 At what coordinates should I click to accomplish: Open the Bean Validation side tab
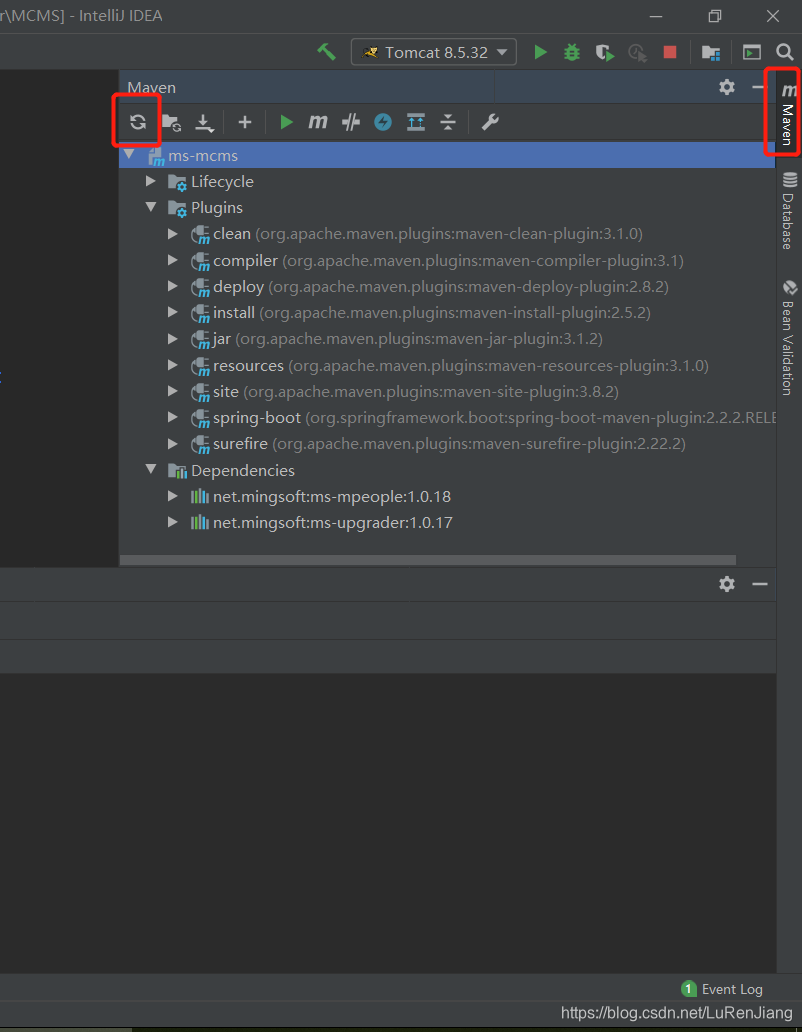[789, 338]
